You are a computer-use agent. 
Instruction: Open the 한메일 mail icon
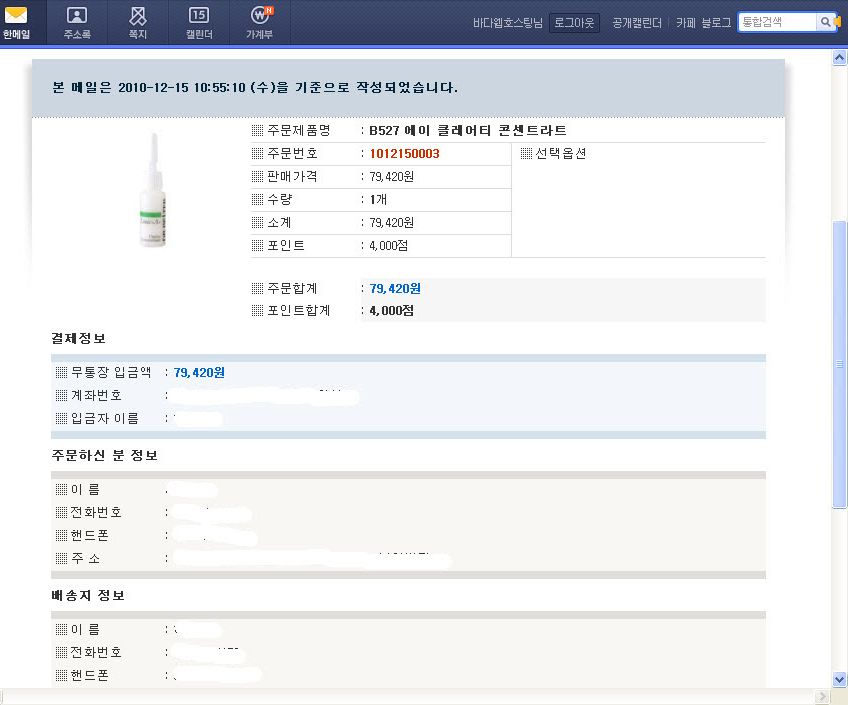(x=16, y=21)
